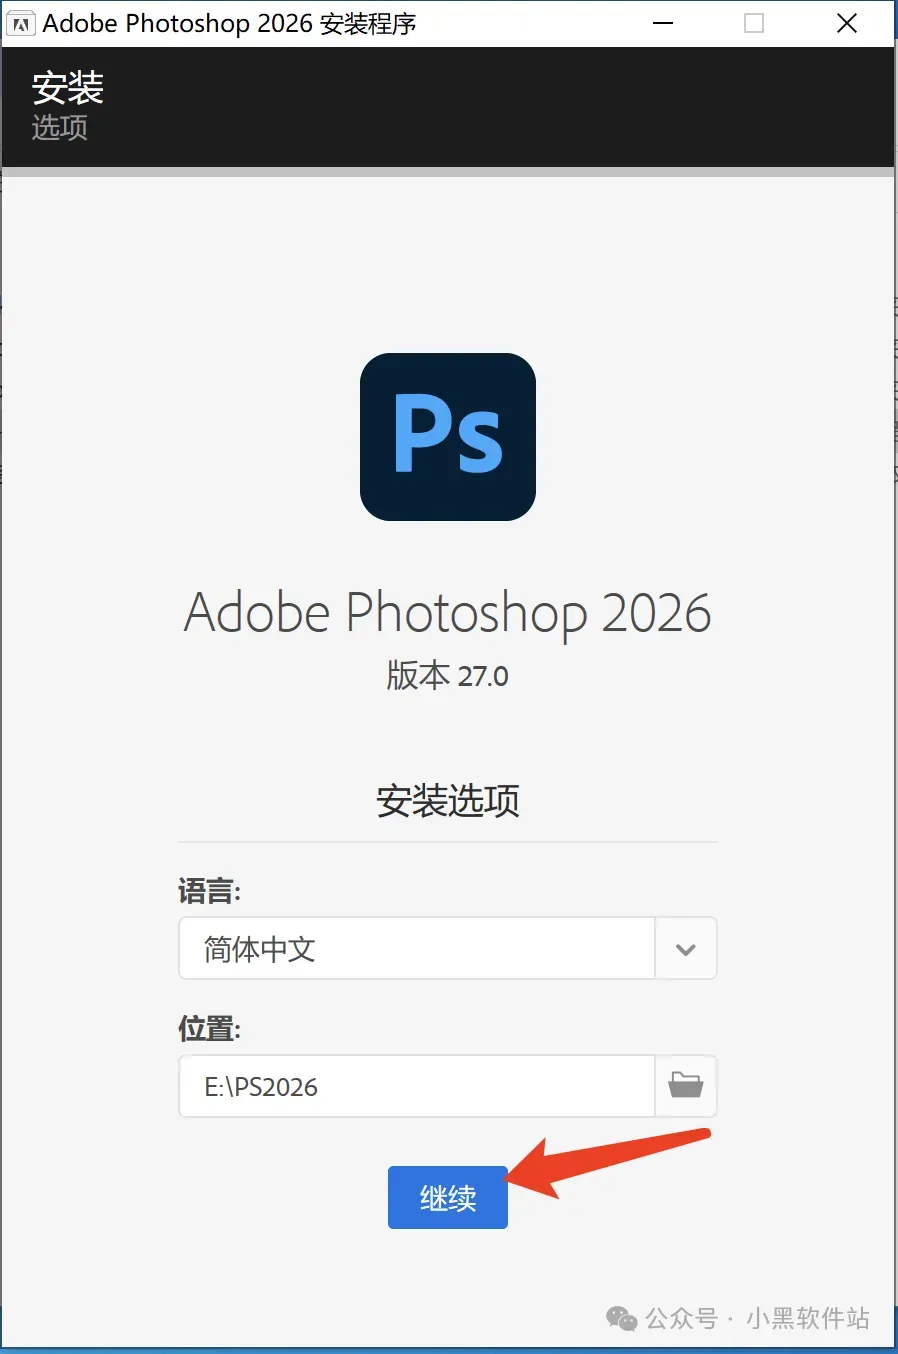Click the Adobe installer icon in title bar
The image size is (898, 1354).
[x=21, y=24]
